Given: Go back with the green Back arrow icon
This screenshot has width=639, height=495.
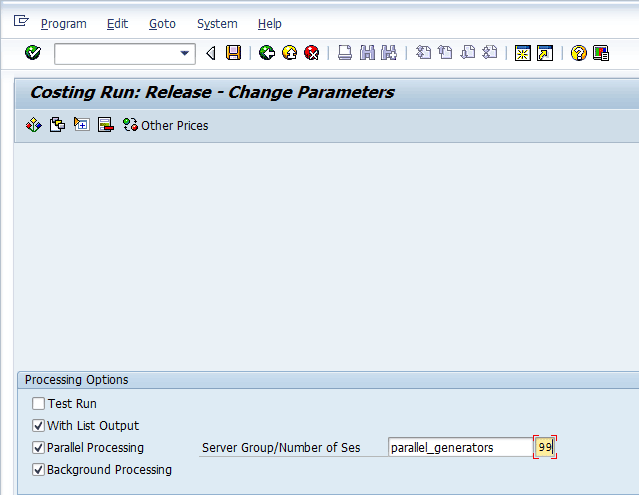Looking at the screenshot, I should pyautogui.click(x=267, y=53).
